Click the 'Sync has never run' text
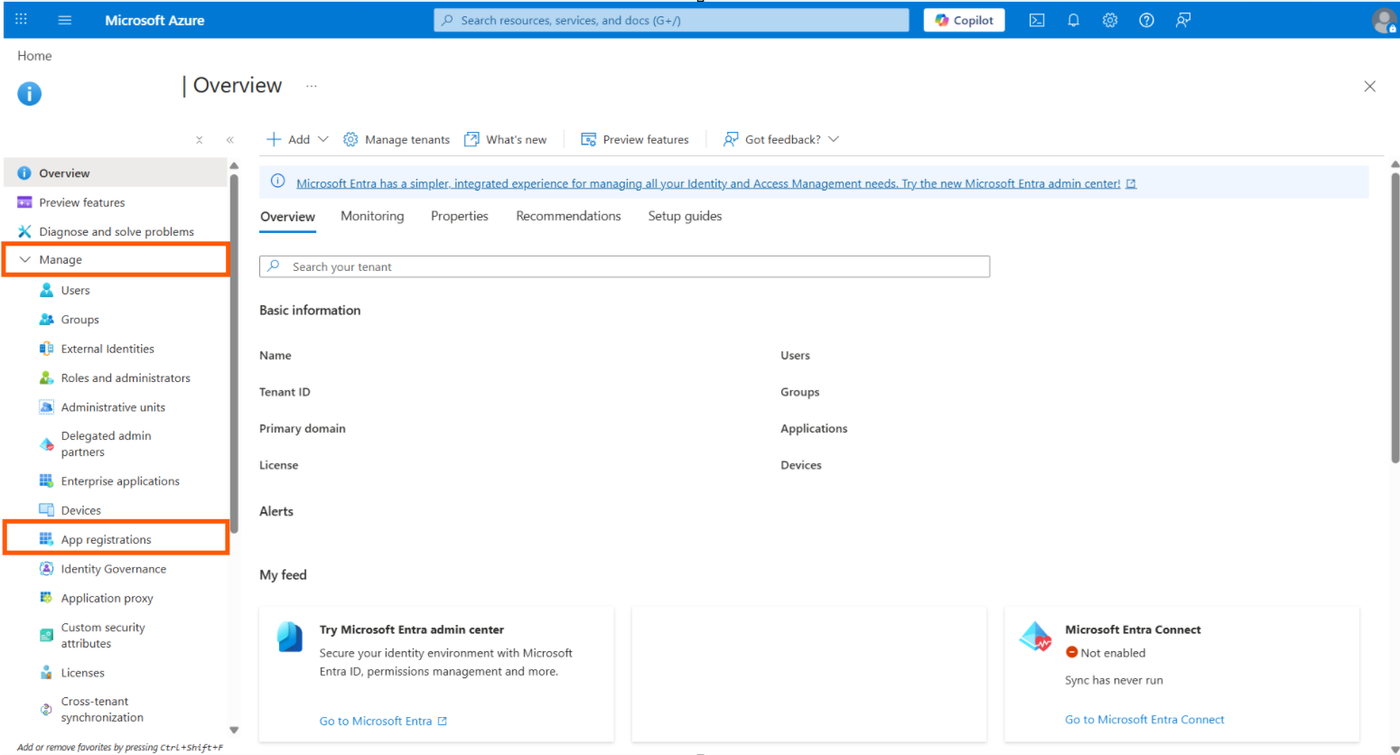The width and height of the screenshot is (1400, 755). (1114, 680)
